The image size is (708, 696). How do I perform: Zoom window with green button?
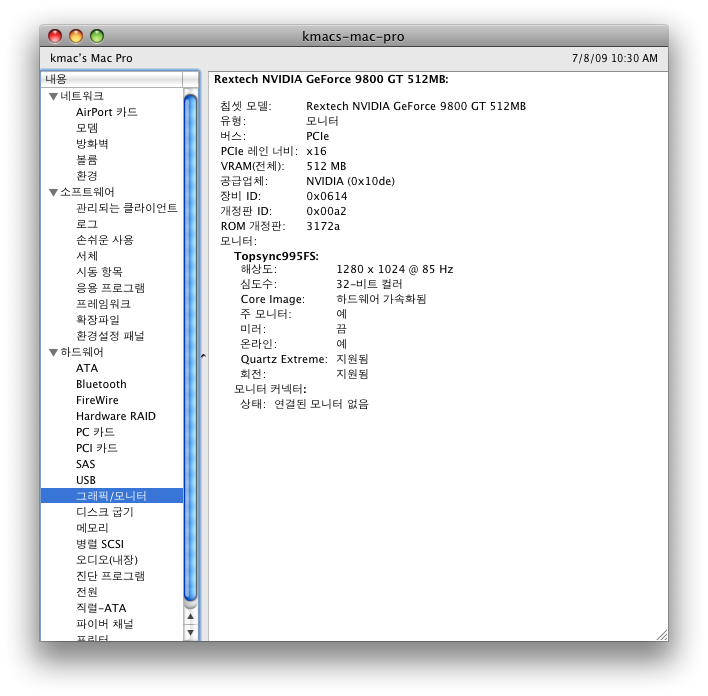click(97, 36)
